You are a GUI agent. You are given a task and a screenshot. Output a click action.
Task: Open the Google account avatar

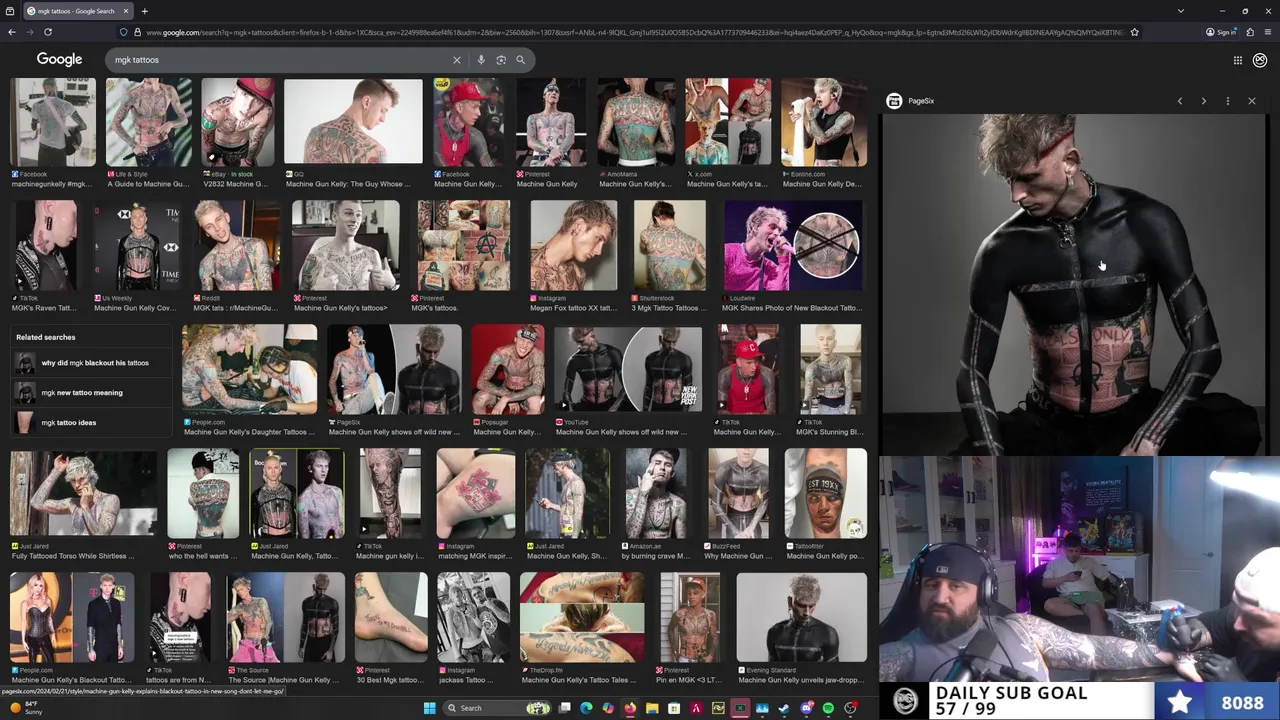(x=1260, y=60)
